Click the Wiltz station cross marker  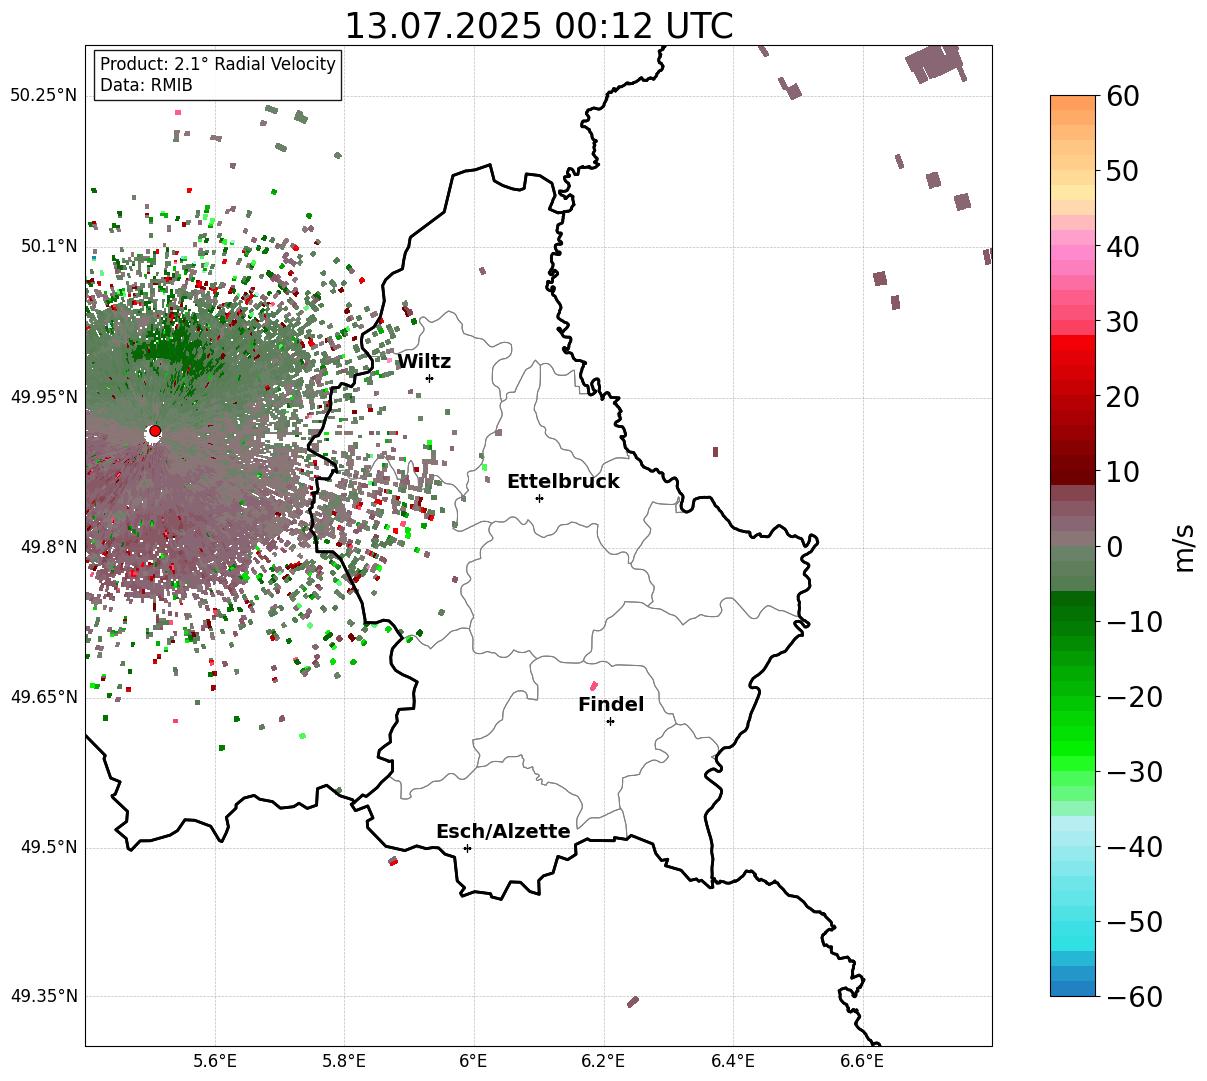coord(429,378)
